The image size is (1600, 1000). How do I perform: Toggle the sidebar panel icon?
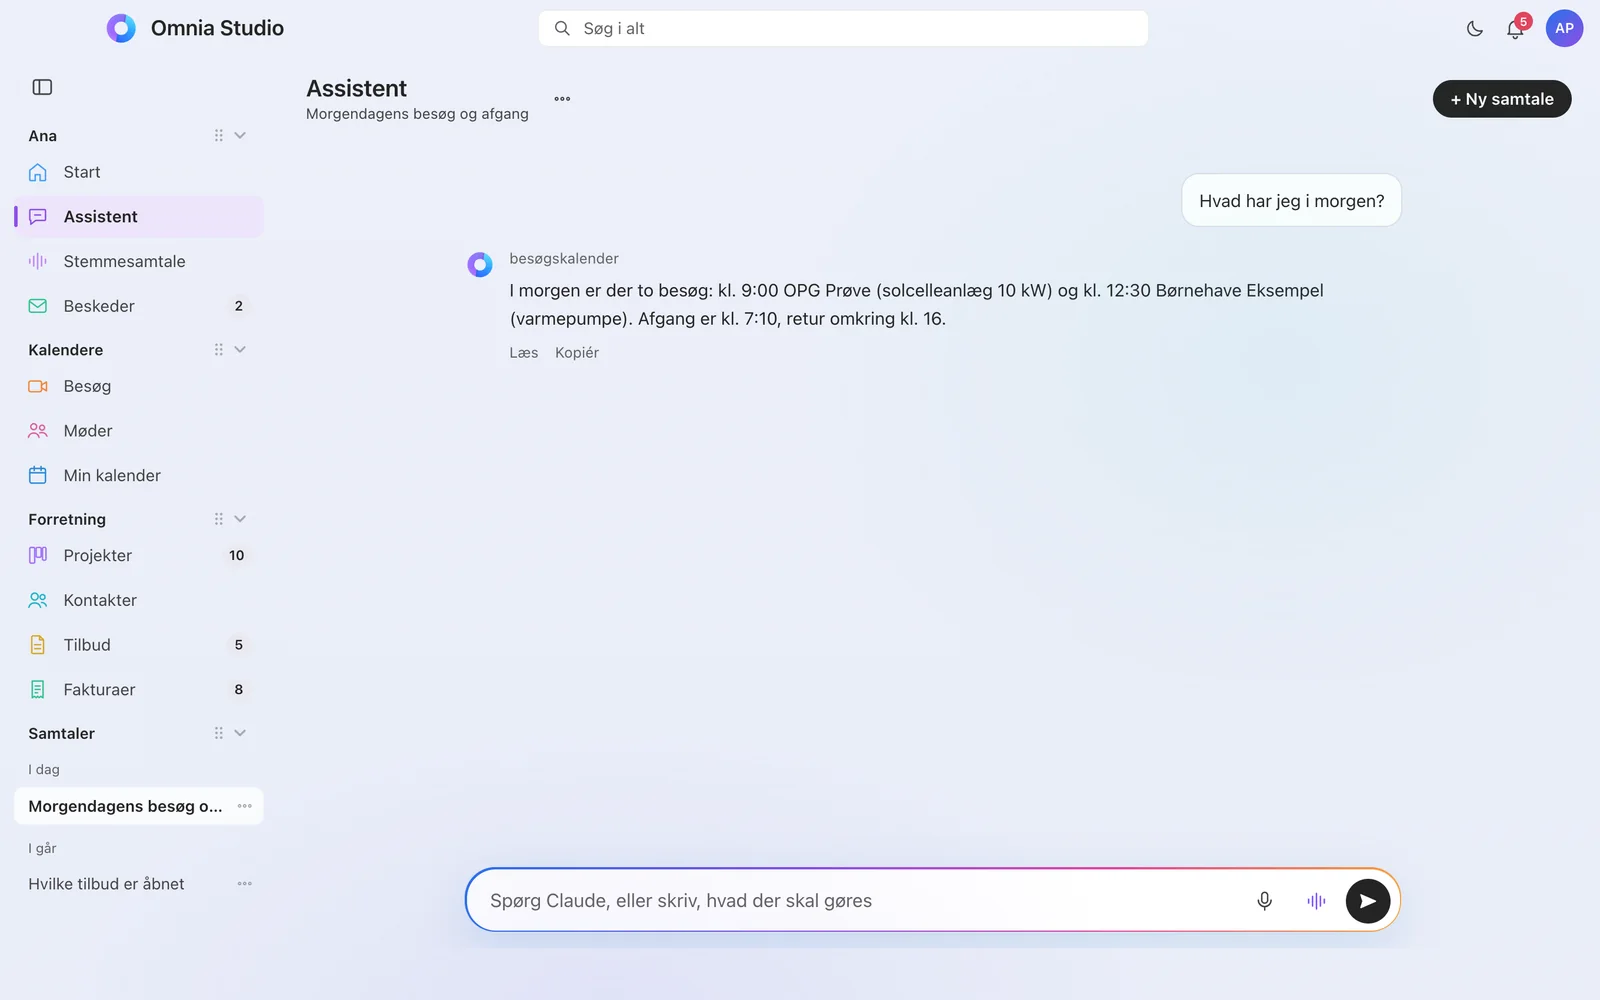(x=42, y=87)
